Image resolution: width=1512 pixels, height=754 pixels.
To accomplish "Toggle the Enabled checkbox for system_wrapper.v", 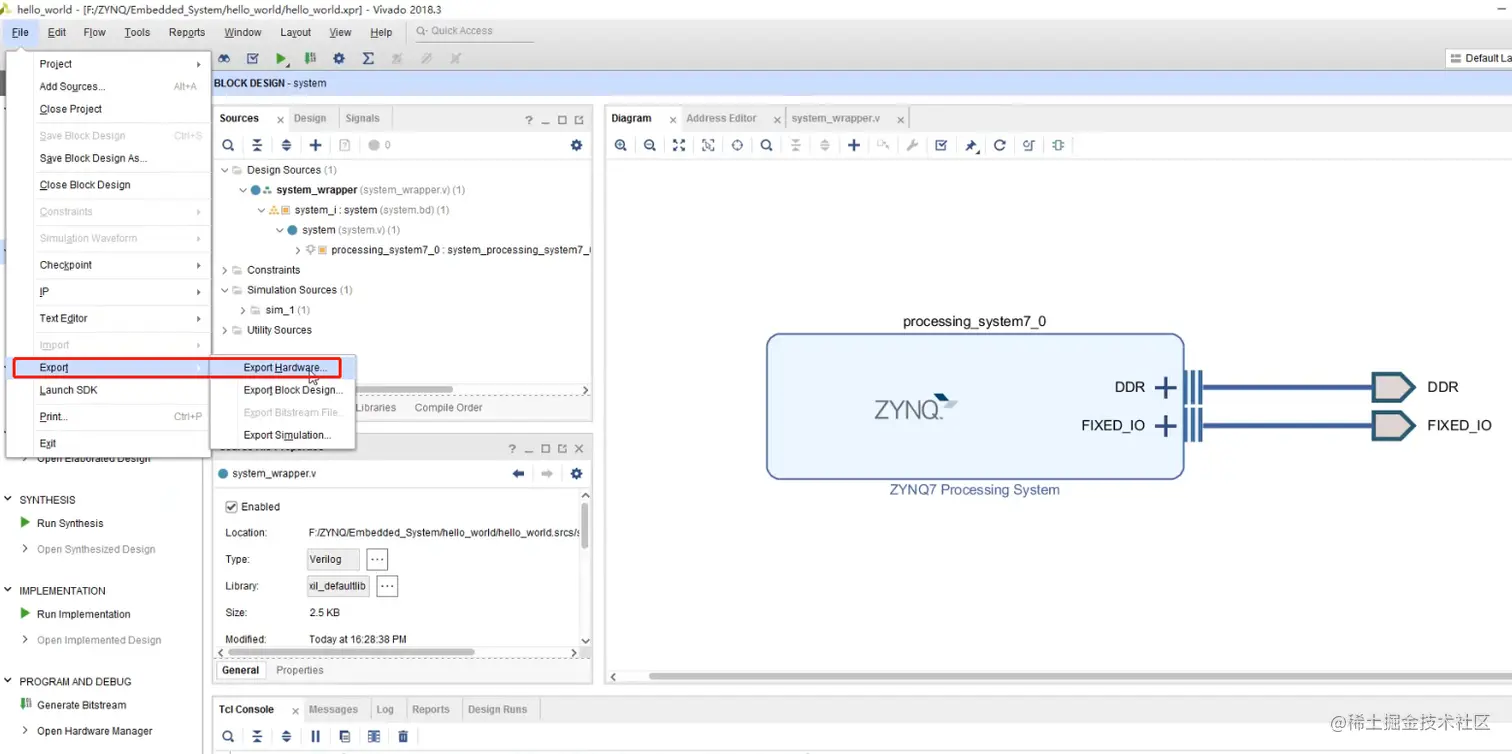I will pyautogui.click(x=232, y=506).
